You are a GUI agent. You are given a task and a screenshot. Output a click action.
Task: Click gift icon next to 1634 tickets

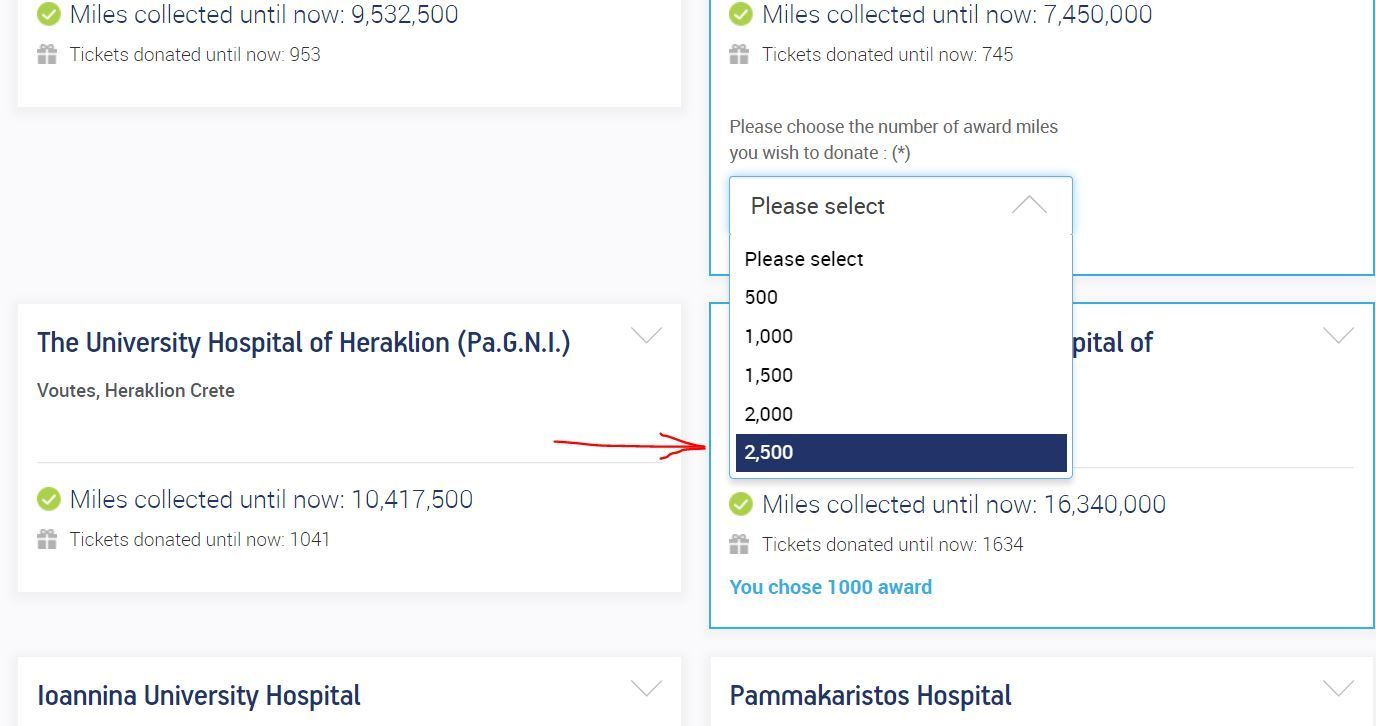click(x=739, y=545)
